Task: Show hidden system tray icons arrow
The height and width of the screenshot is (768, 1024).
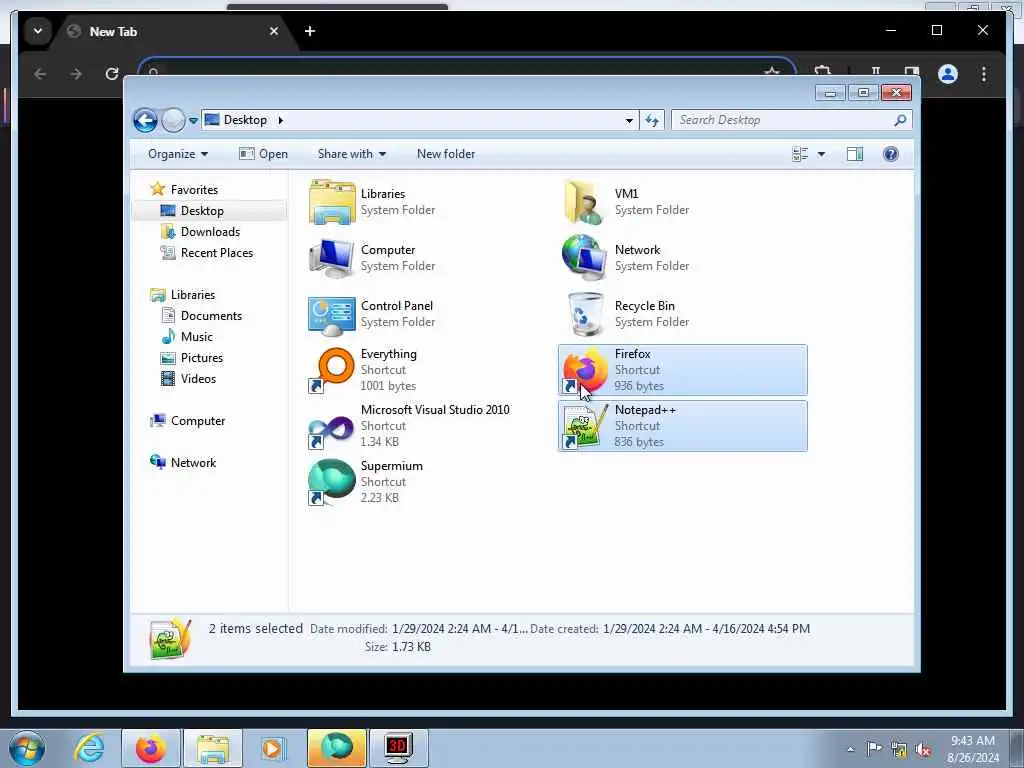Action: [x=851, y=750]
